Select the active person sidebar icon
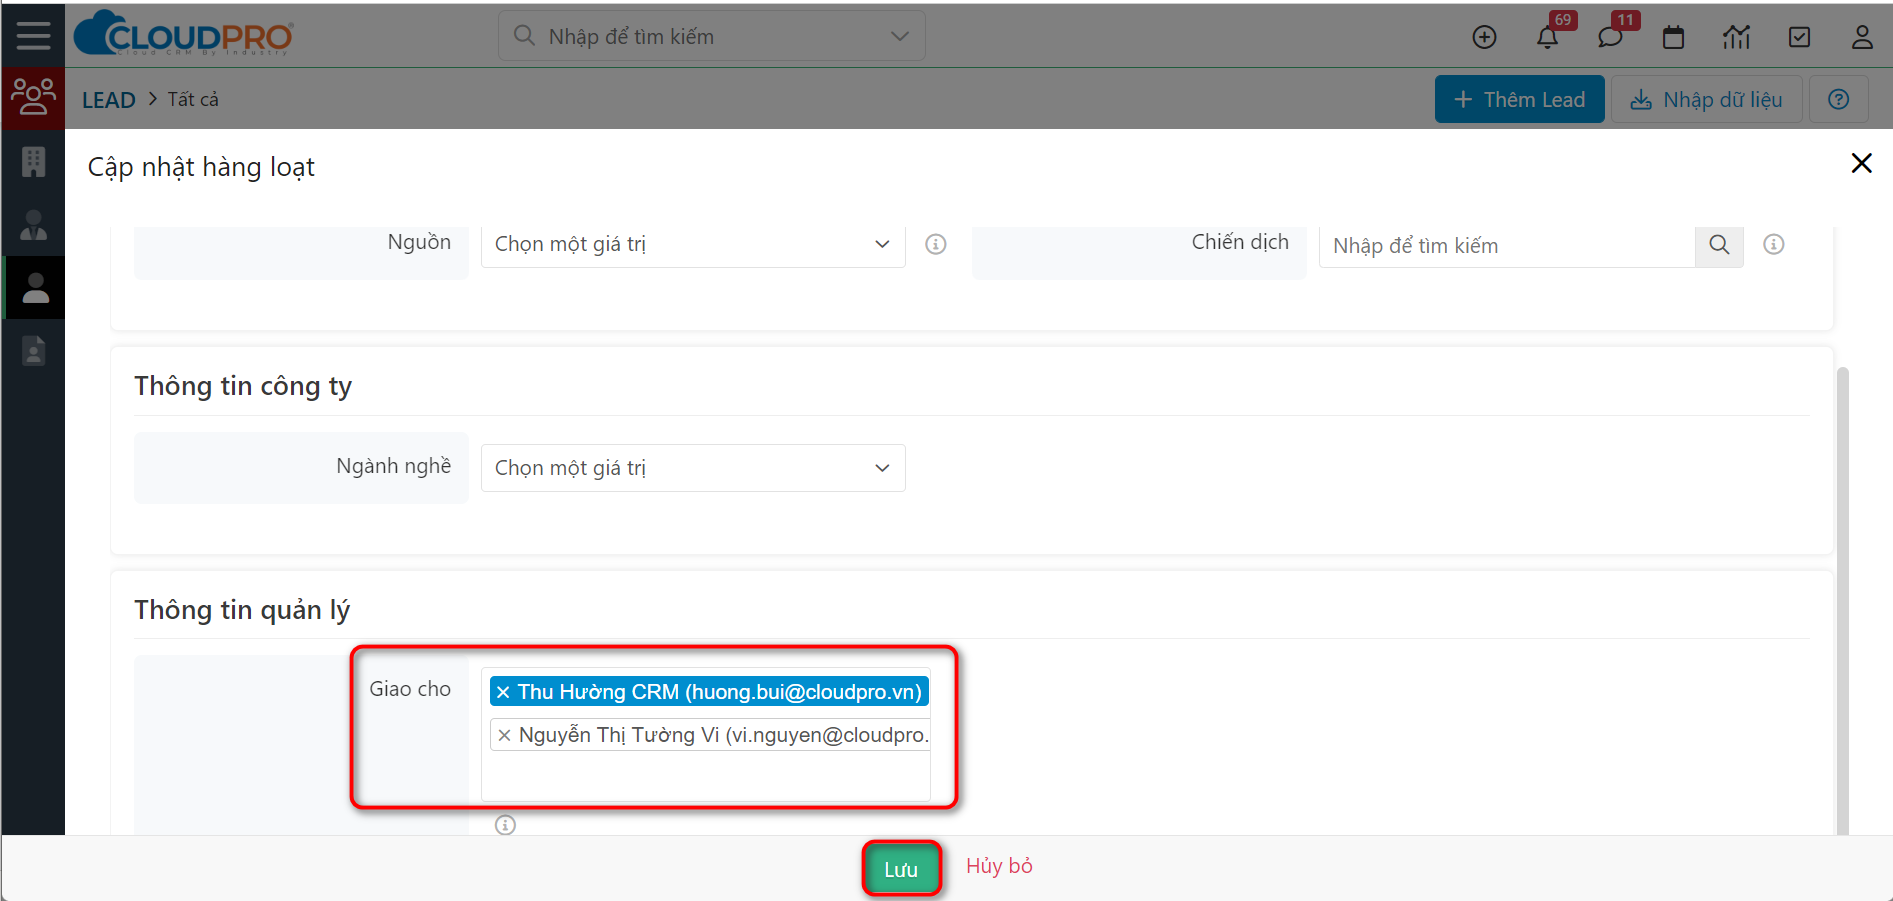1893x901 pixels. 35,288
